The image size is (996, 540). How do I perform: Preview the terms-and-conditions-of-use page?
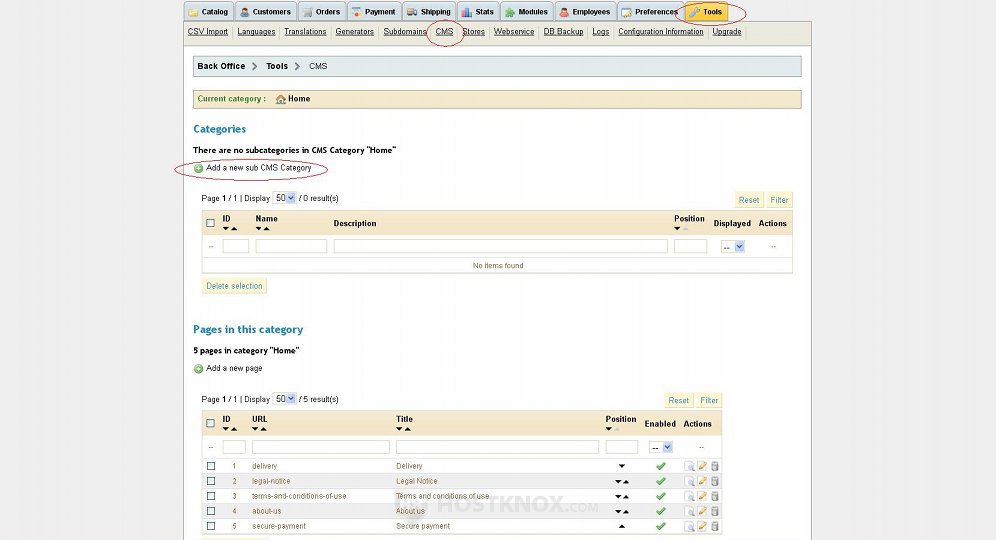(689, 496)
